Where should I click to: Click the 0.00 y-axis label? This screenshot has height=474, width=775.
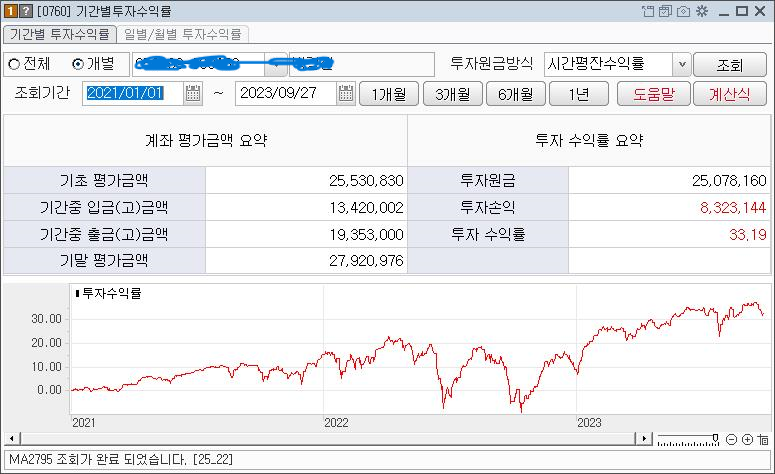tap(49, 390)
